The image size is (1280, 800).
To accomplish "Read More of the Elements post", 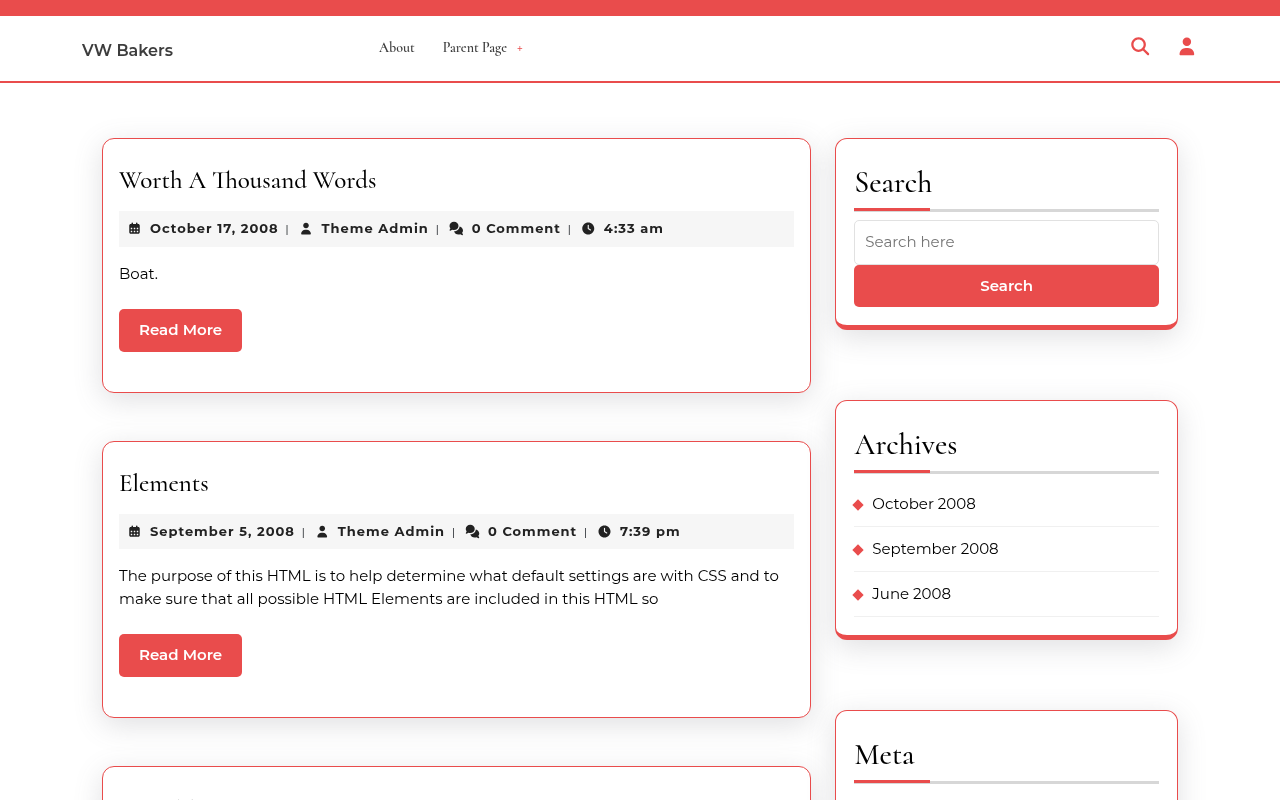I will (180, 655).
